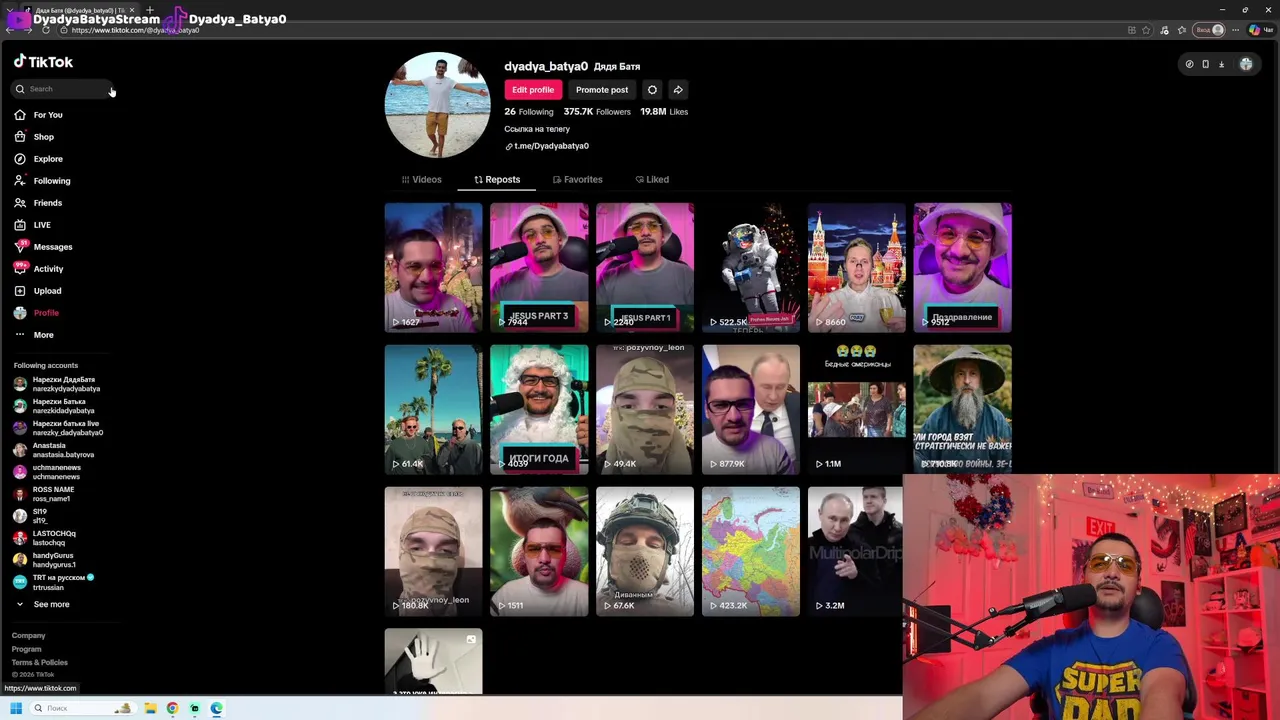Image resolution: width=1280 pixels, height=720 pixels.
Task: Select the Reposts tab
Action: pyautogui.click(x=497, y=180)
